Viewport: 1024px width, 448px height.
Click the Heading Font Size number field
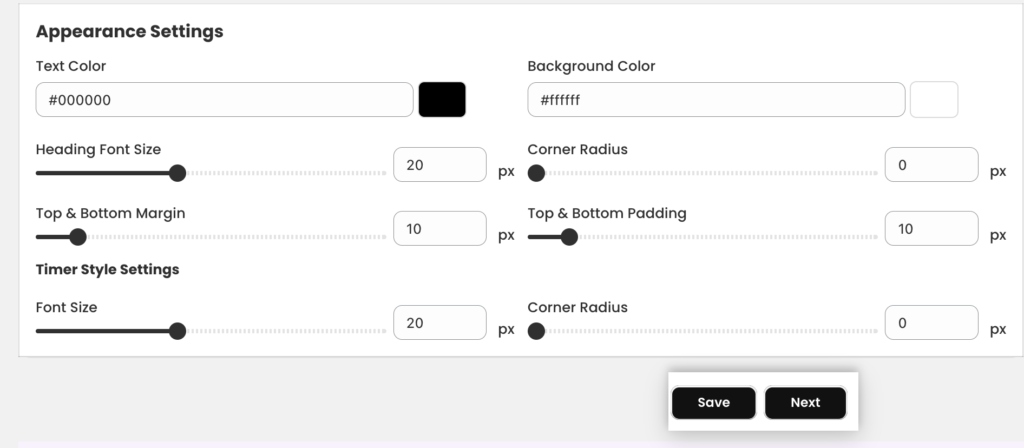point(440,165)
